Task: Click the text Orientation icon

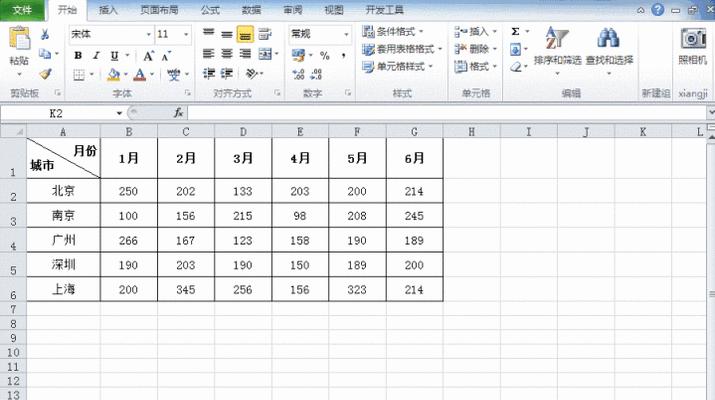Action: click(251, 73)
